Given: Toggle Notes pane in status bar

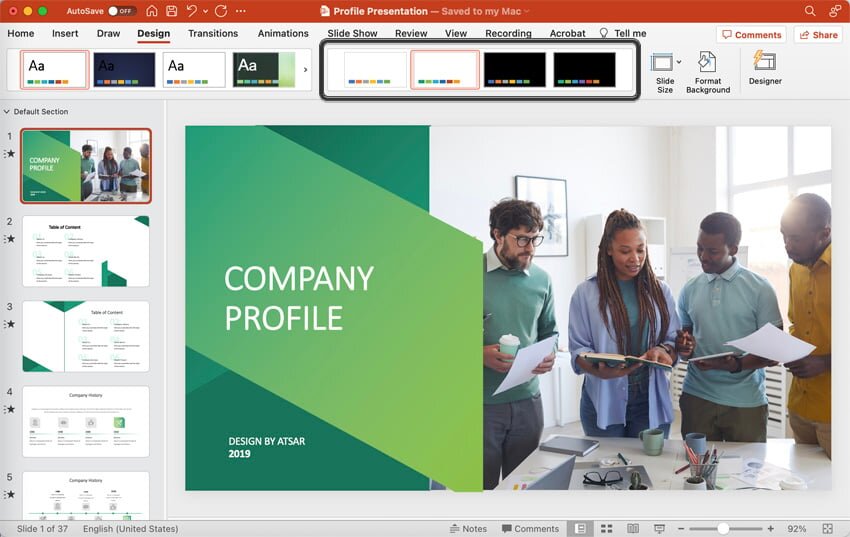Looking at the screenshot, I should click(467, 528).
